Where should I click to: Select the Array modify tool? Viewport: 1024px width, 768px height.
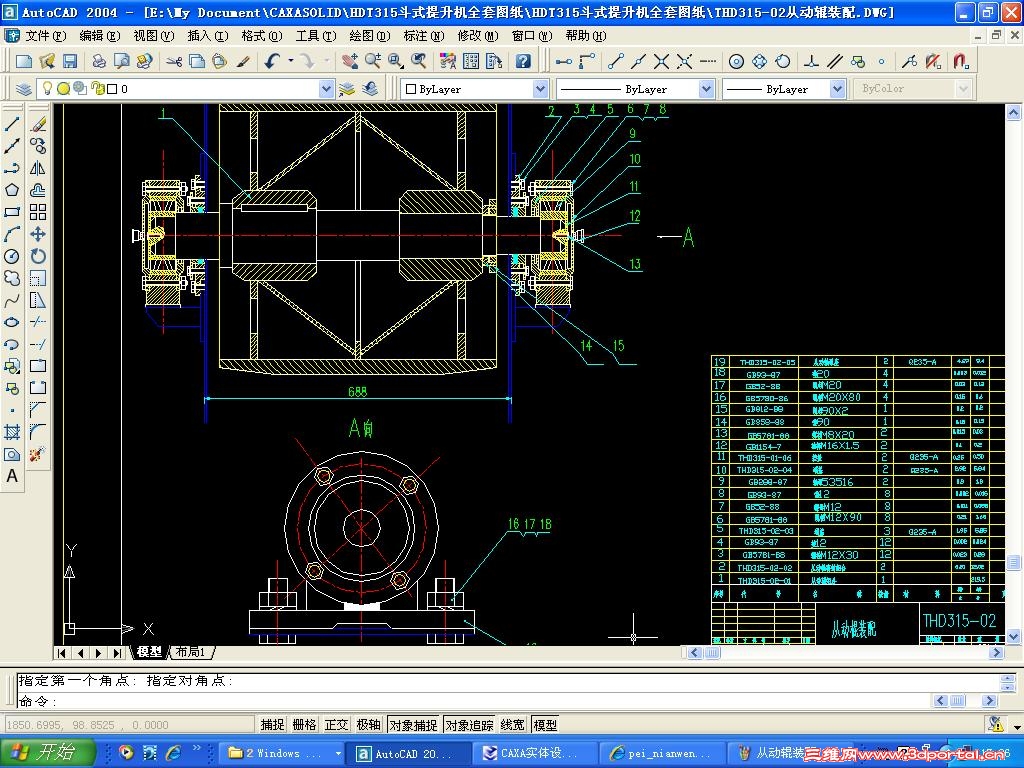[38, 212]
